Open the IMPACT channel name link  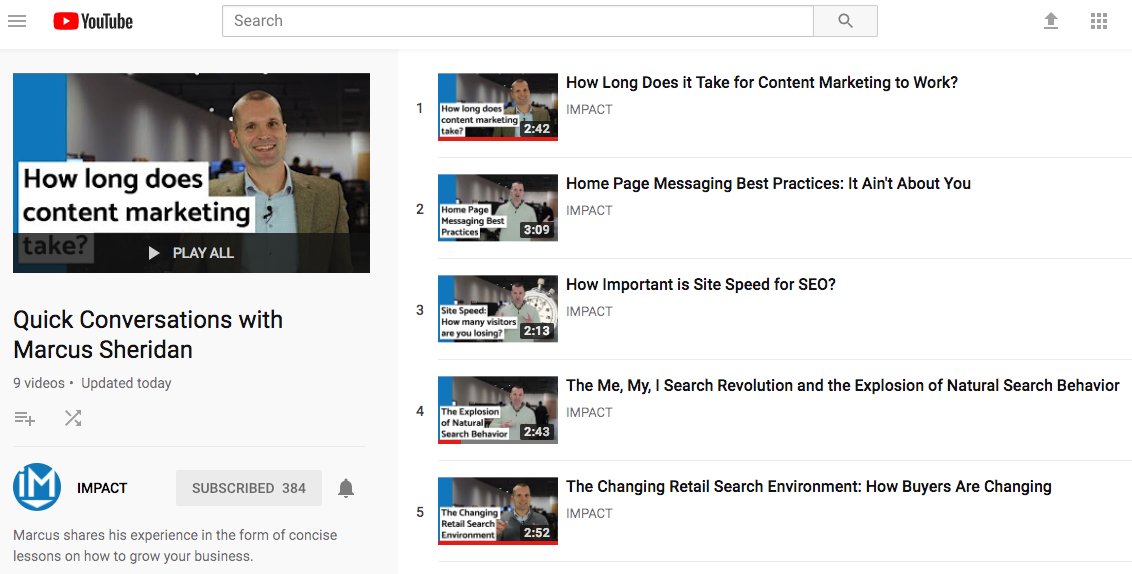click(102, 488)
